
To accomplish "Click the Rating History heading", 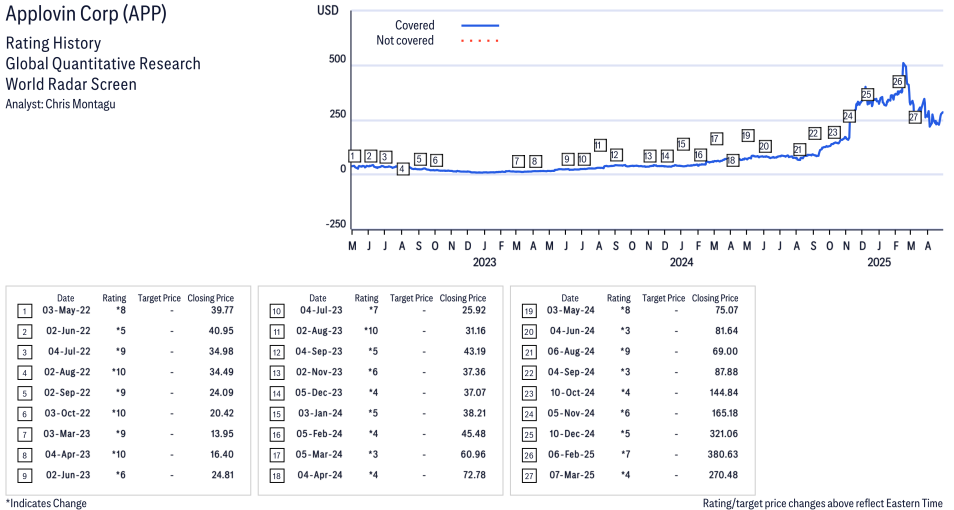I will [x=53, y=43].
